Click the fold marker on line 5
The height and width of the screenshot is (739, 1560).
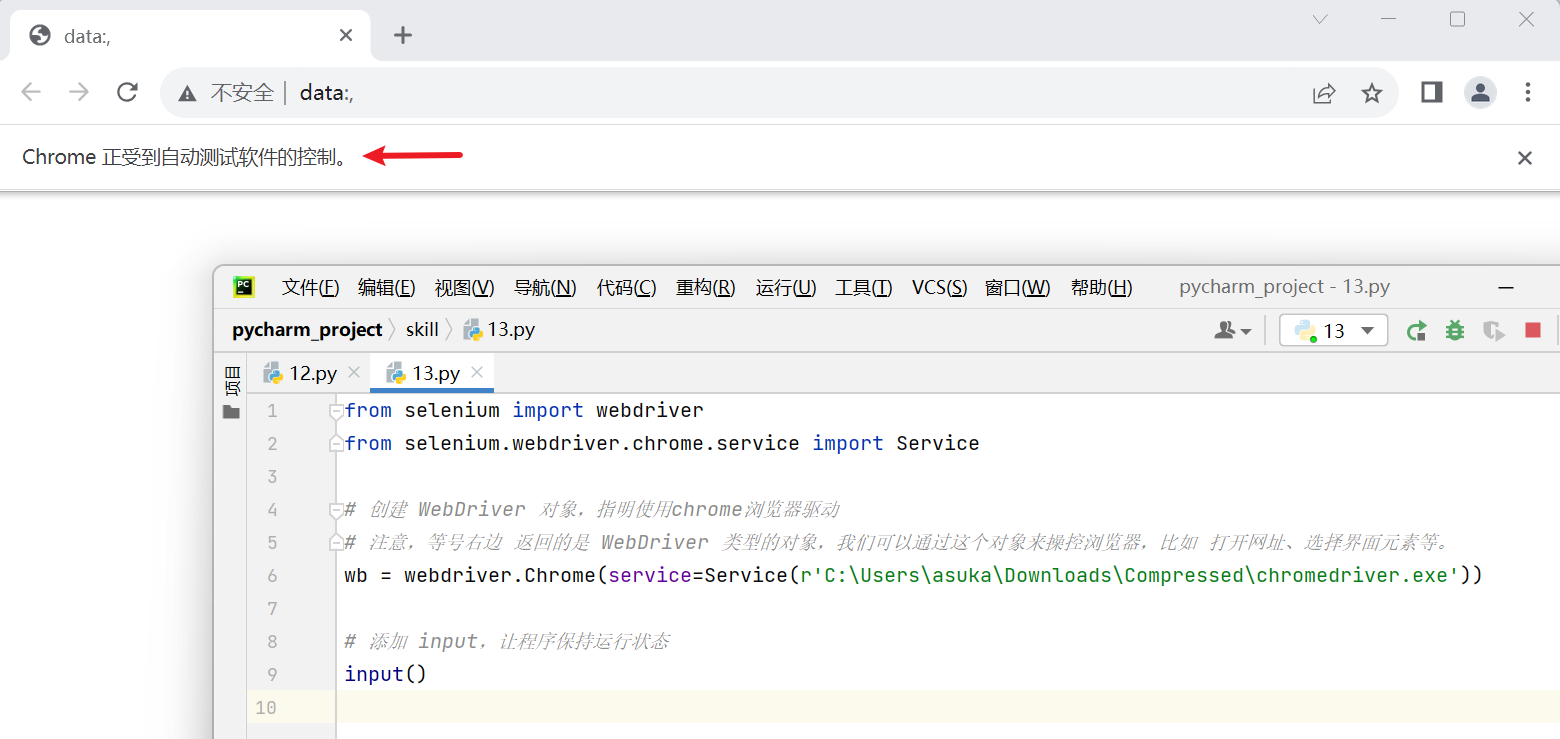coord(336,542)
